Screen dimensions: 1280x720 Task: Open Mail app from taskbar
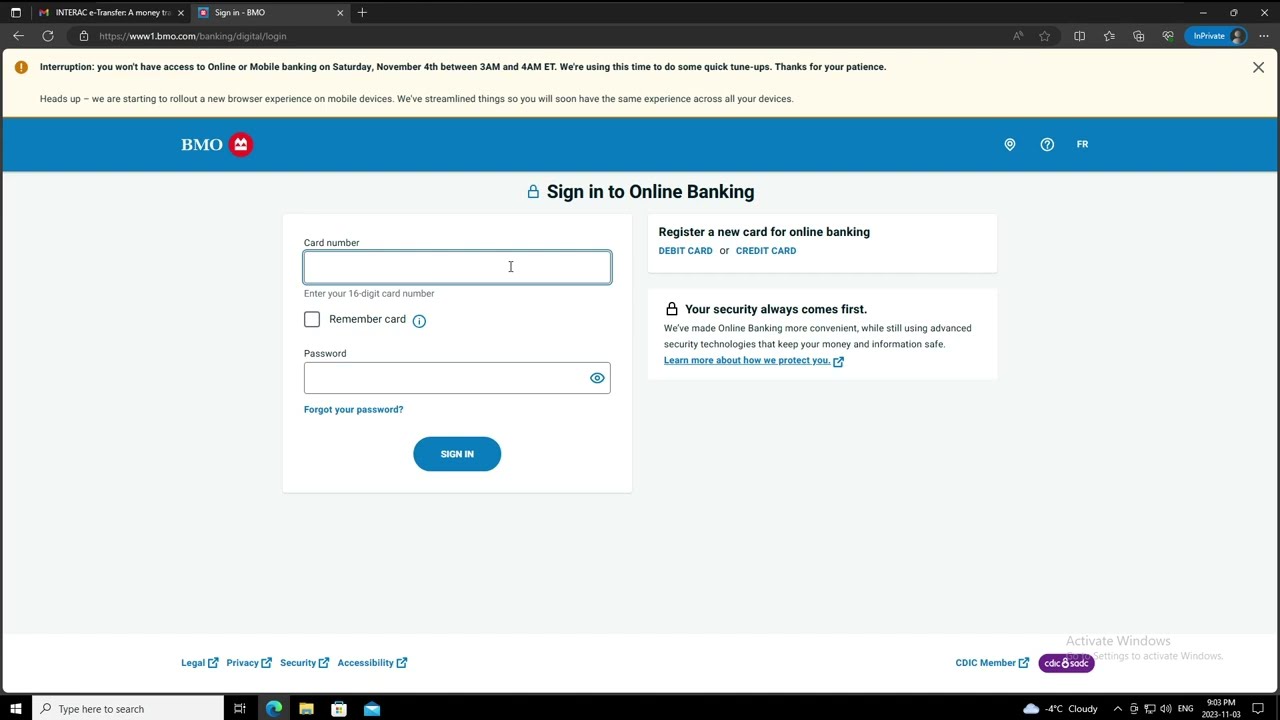pyautogui.click(x=372, y=709)
